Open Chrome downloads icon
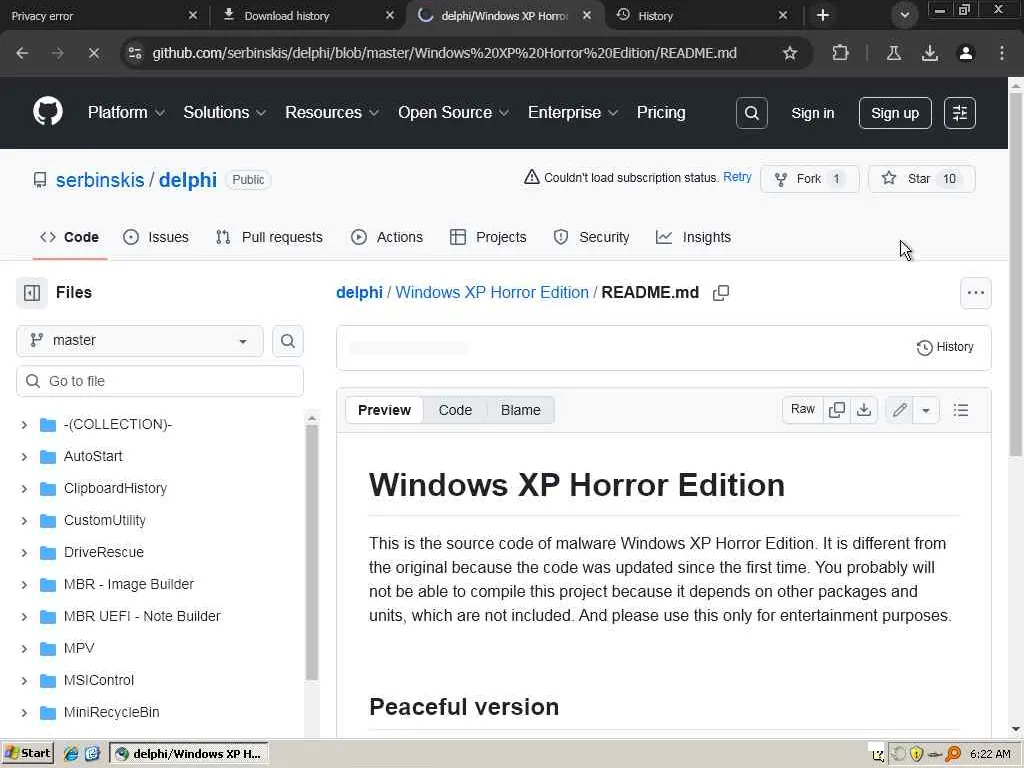The width and height of the screenshot is (1024, 768). click(929, 53)
